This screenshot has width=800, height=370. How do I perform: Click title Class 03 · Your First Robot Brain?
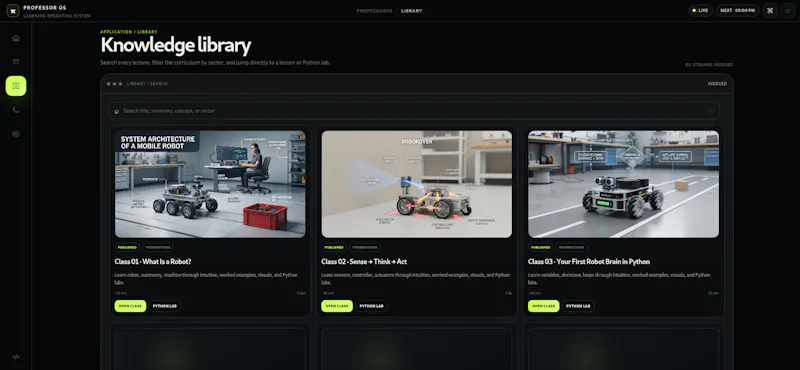[x=589, y=262]
